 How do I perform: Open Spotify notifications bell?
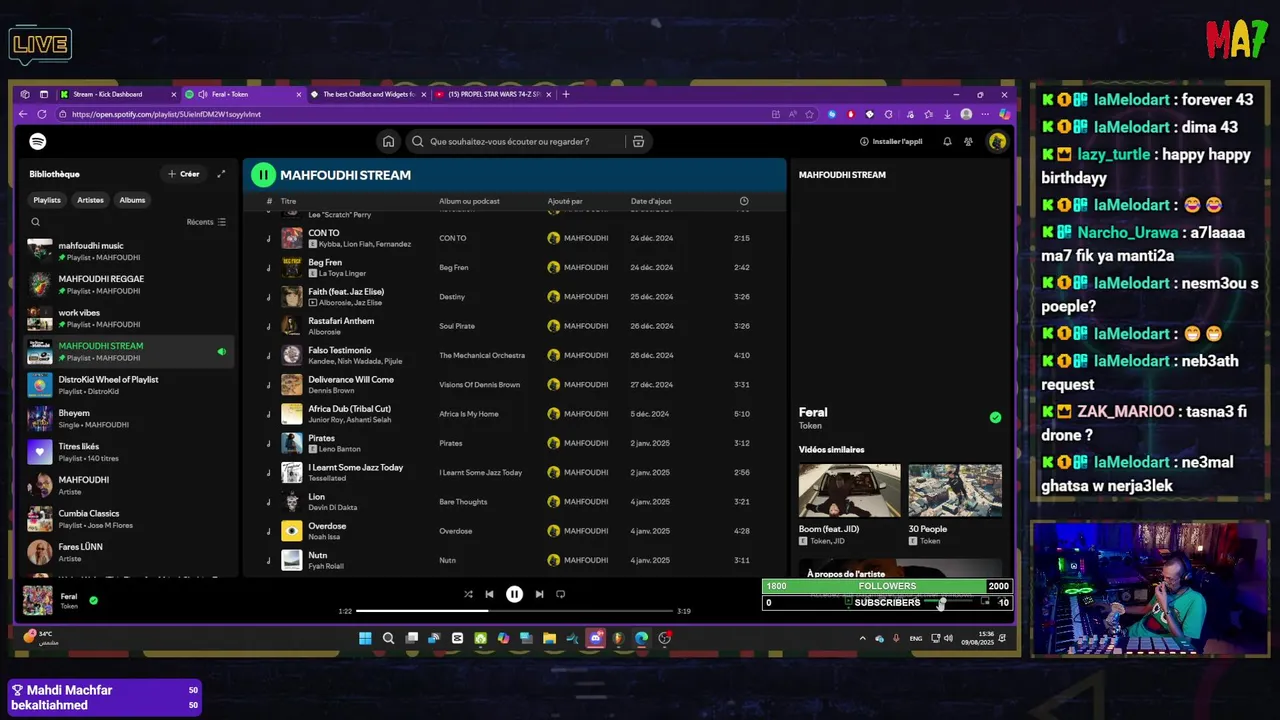tap(947, 142)
